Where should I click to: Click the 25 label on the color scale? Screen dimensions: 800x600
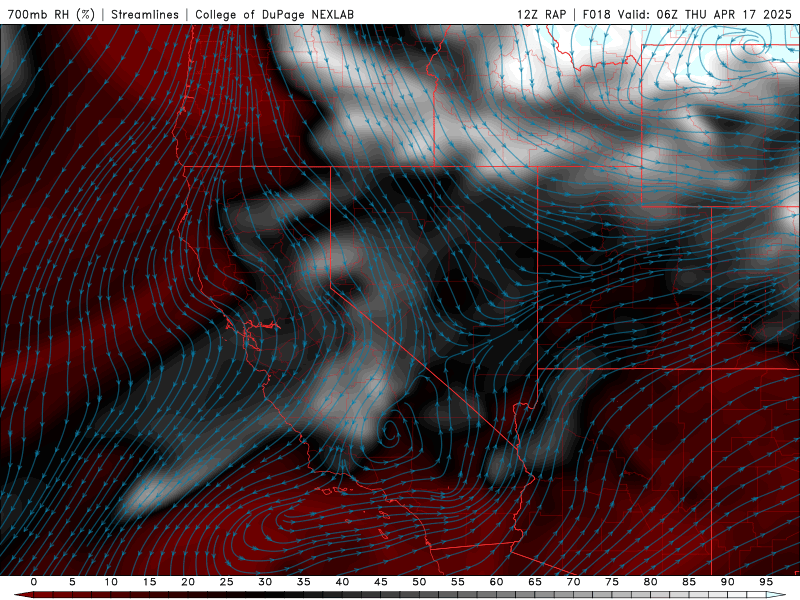pyautogui.click(x=227, y=582)
